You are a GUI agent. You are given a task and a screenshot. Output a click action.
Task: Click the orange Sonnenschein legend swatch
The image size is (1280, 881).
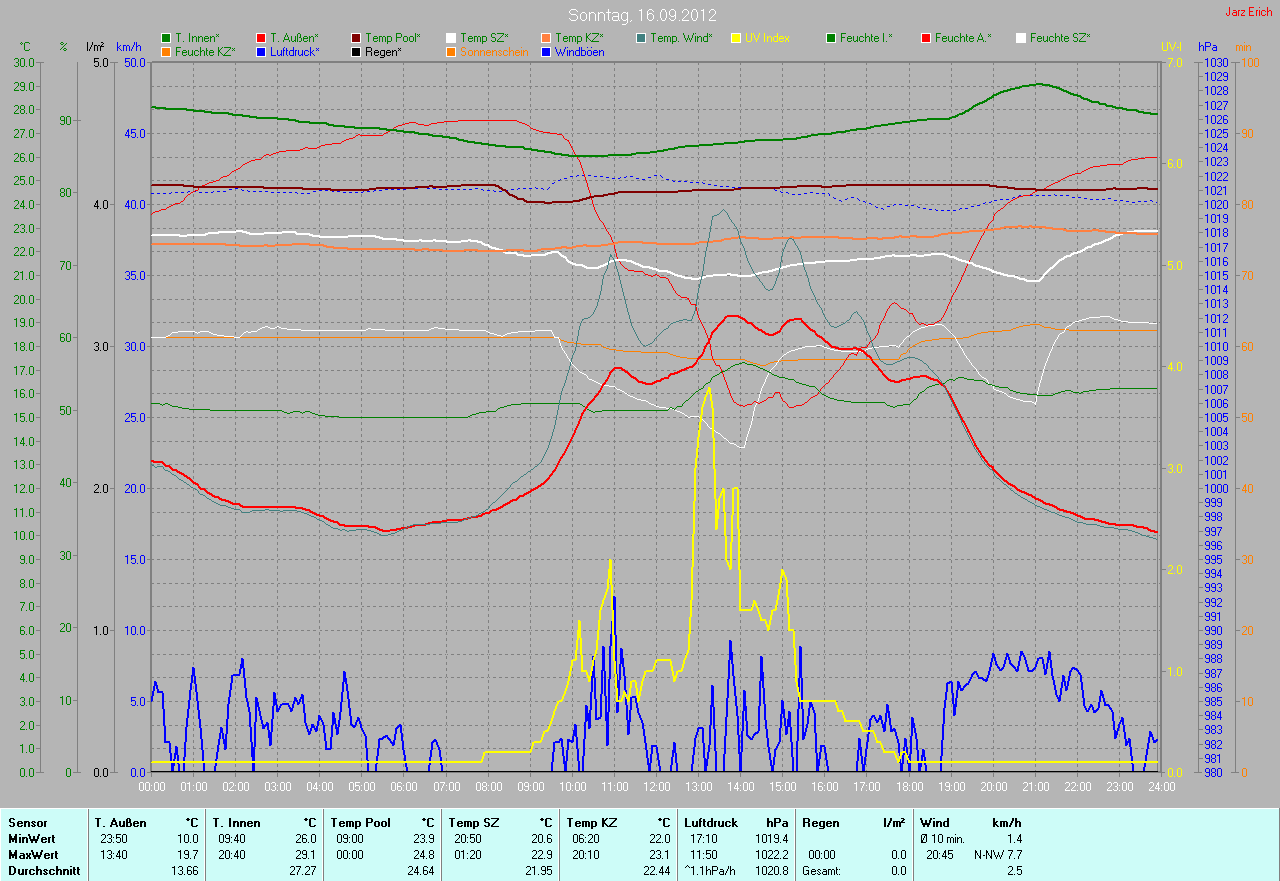tap(452, 52)
